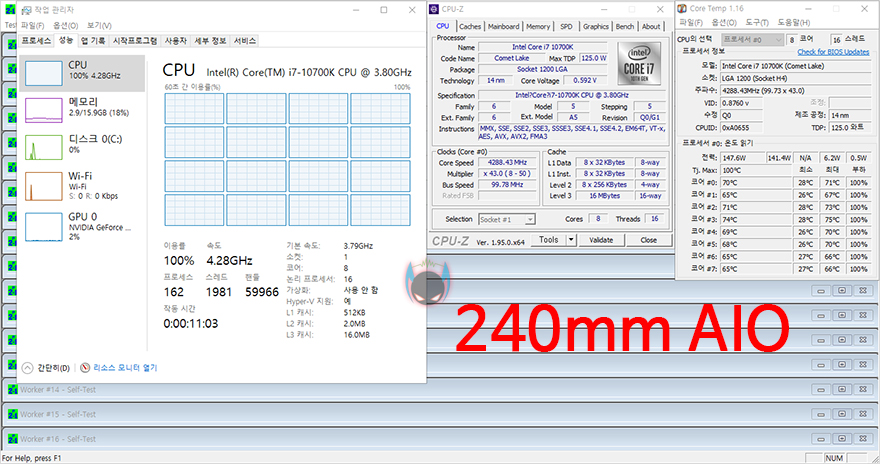Open Task Manager 옵션(O) menu
The width and height of the screenshot is (880, 464).
(x=66, y=26)
